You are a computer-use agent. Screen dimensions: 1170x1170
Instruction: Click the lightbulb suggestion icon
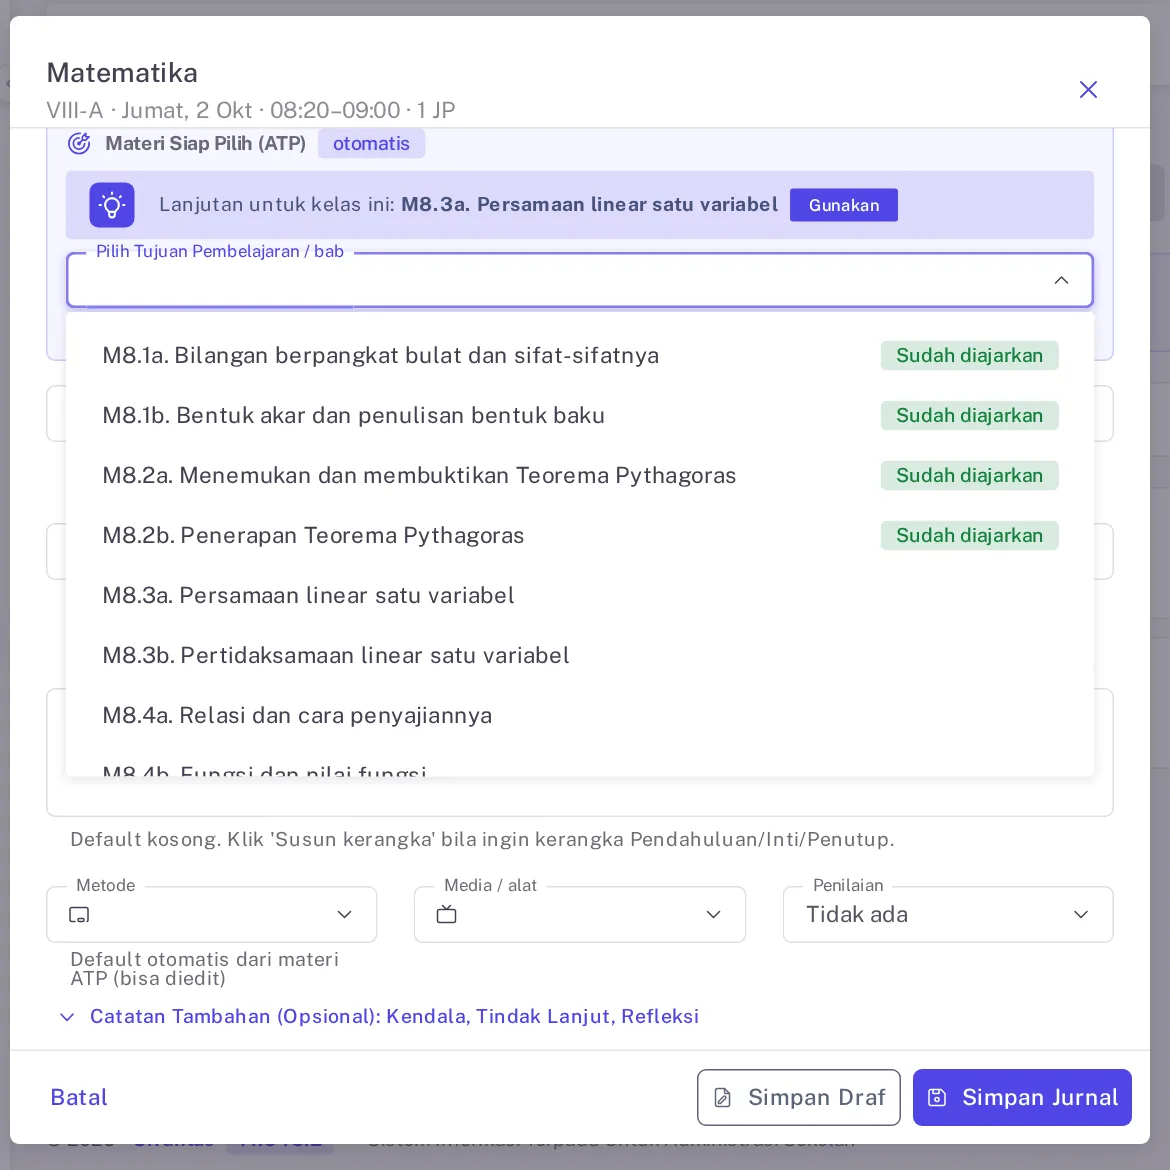pos(112,204)
